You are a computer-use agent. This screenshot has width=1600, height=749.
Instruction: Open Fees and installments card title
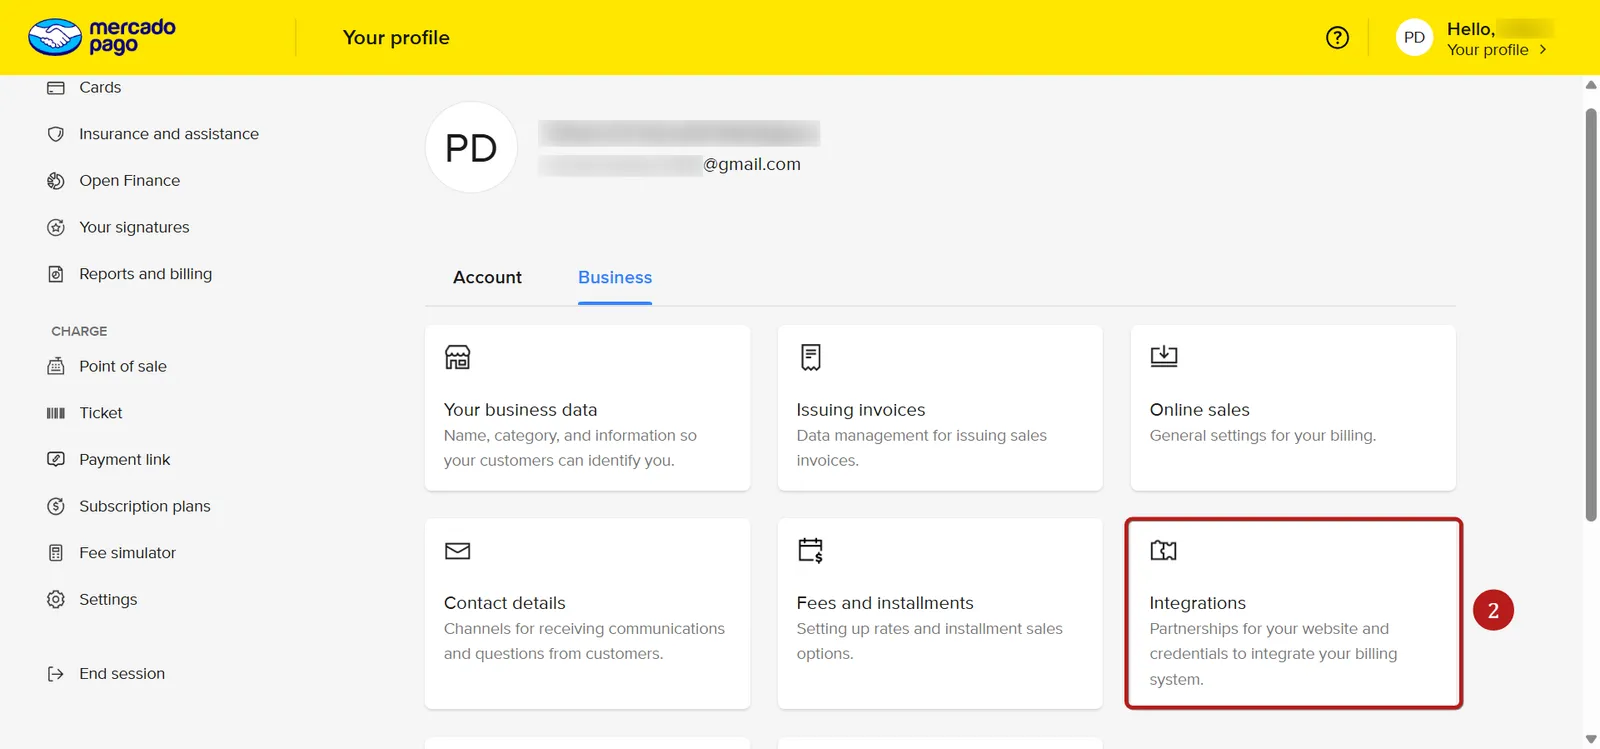coord(885,603)
